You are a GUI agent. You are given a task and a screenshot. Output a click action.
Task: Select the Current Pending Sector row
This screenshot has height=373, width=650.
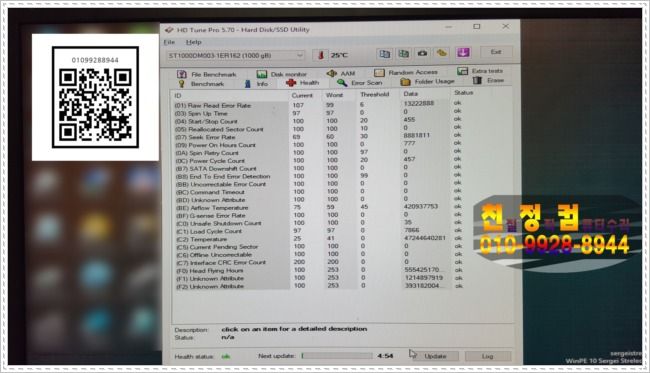(318, 247)
